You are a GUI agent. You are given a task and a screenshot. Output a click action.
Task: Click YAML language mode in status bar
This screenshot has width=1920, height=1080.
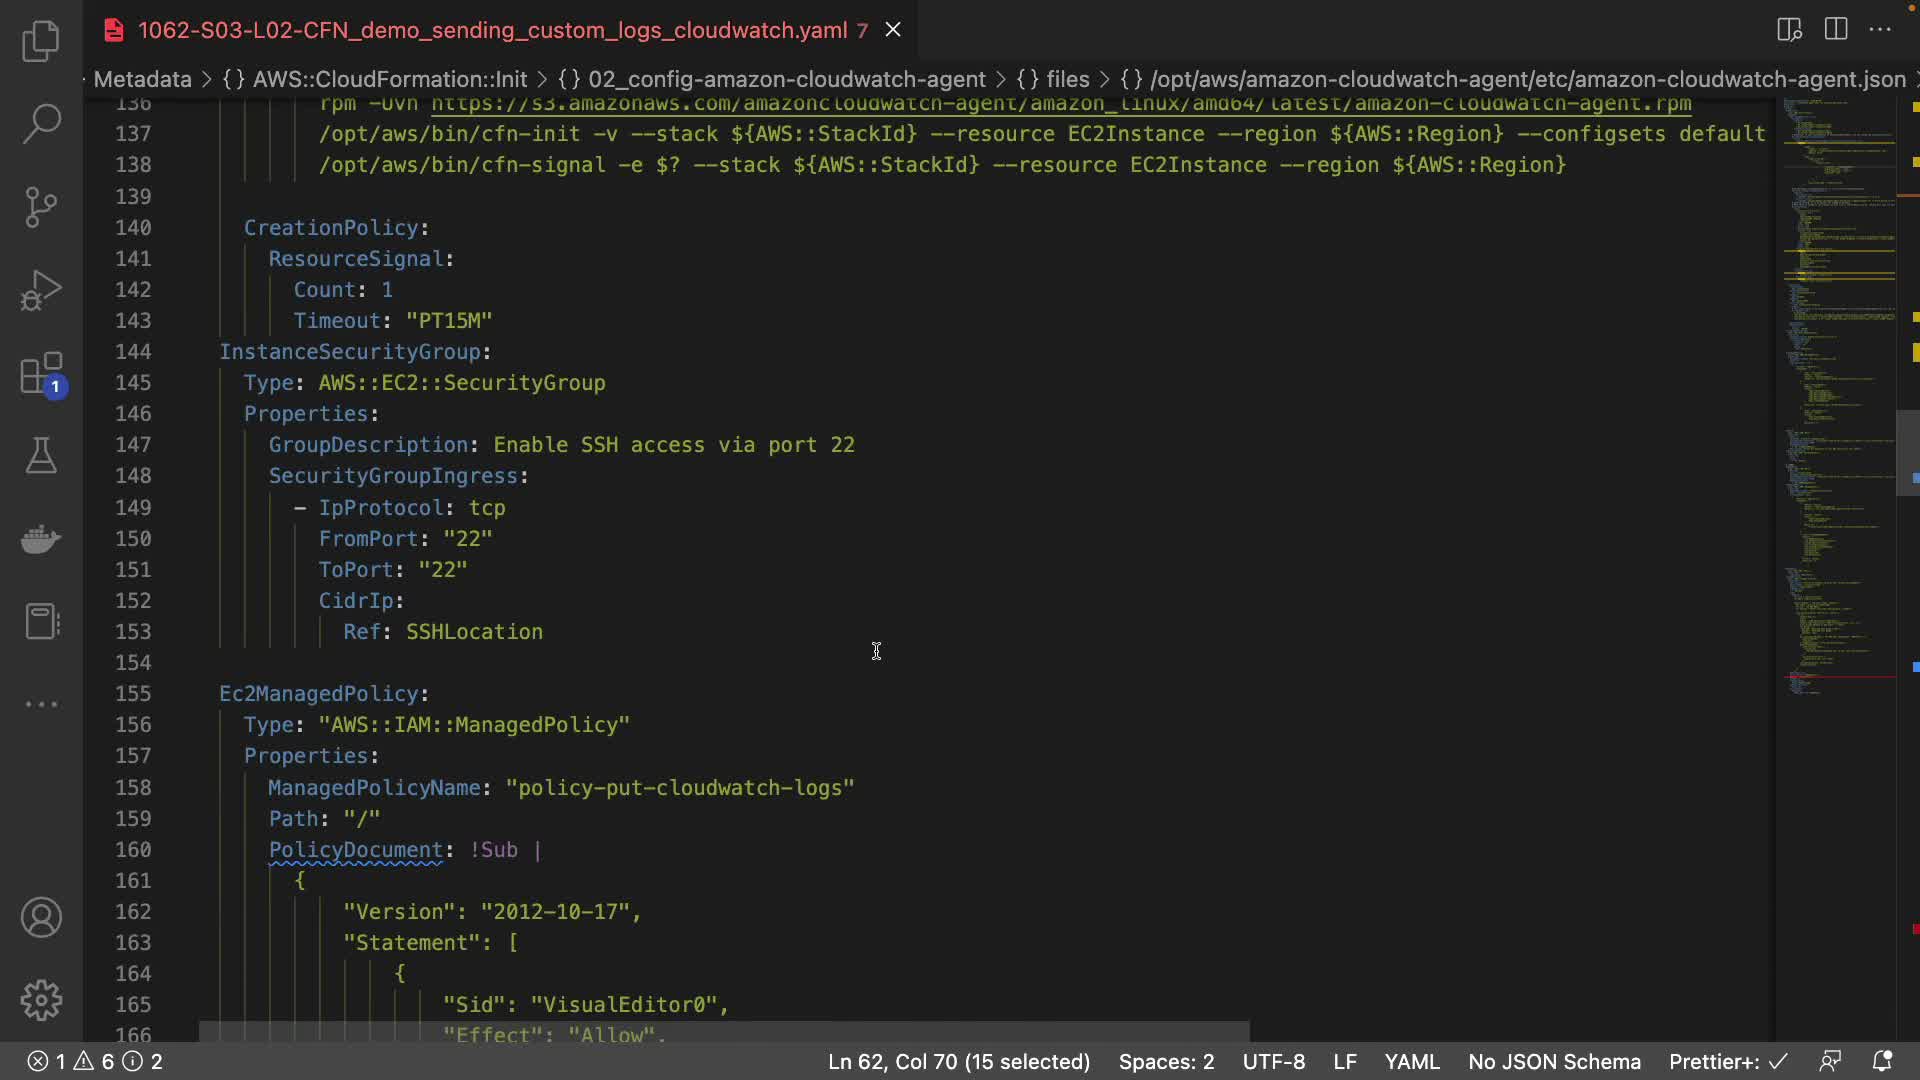pyautogui.click(x=1411, y=1061)
